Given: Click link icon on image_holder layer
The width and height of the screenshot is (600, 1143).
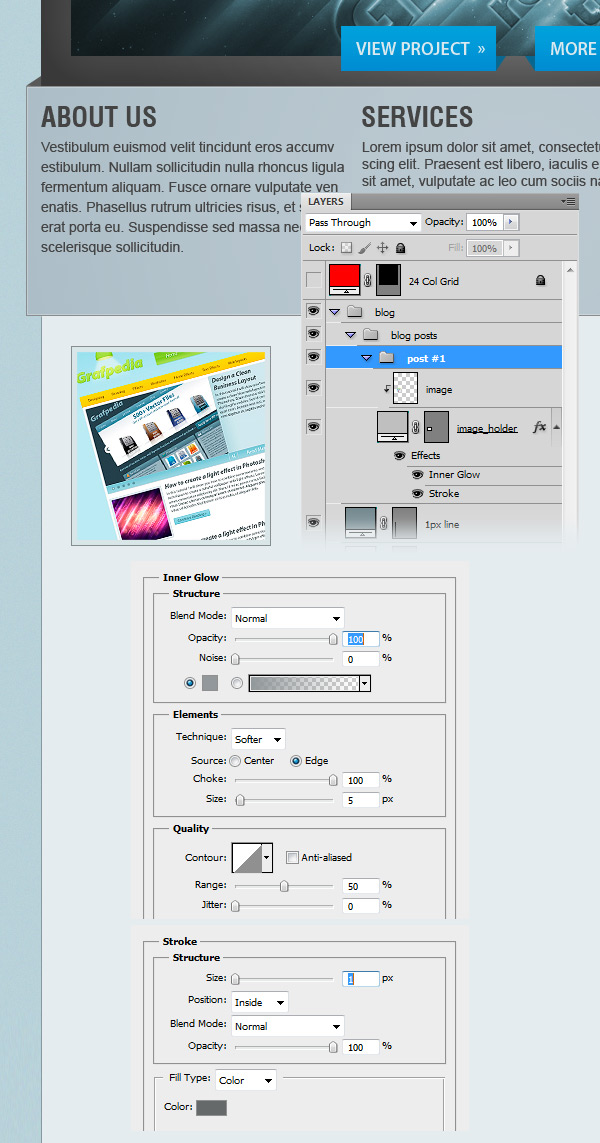Looking at the screenshot, I should point(416,428).
